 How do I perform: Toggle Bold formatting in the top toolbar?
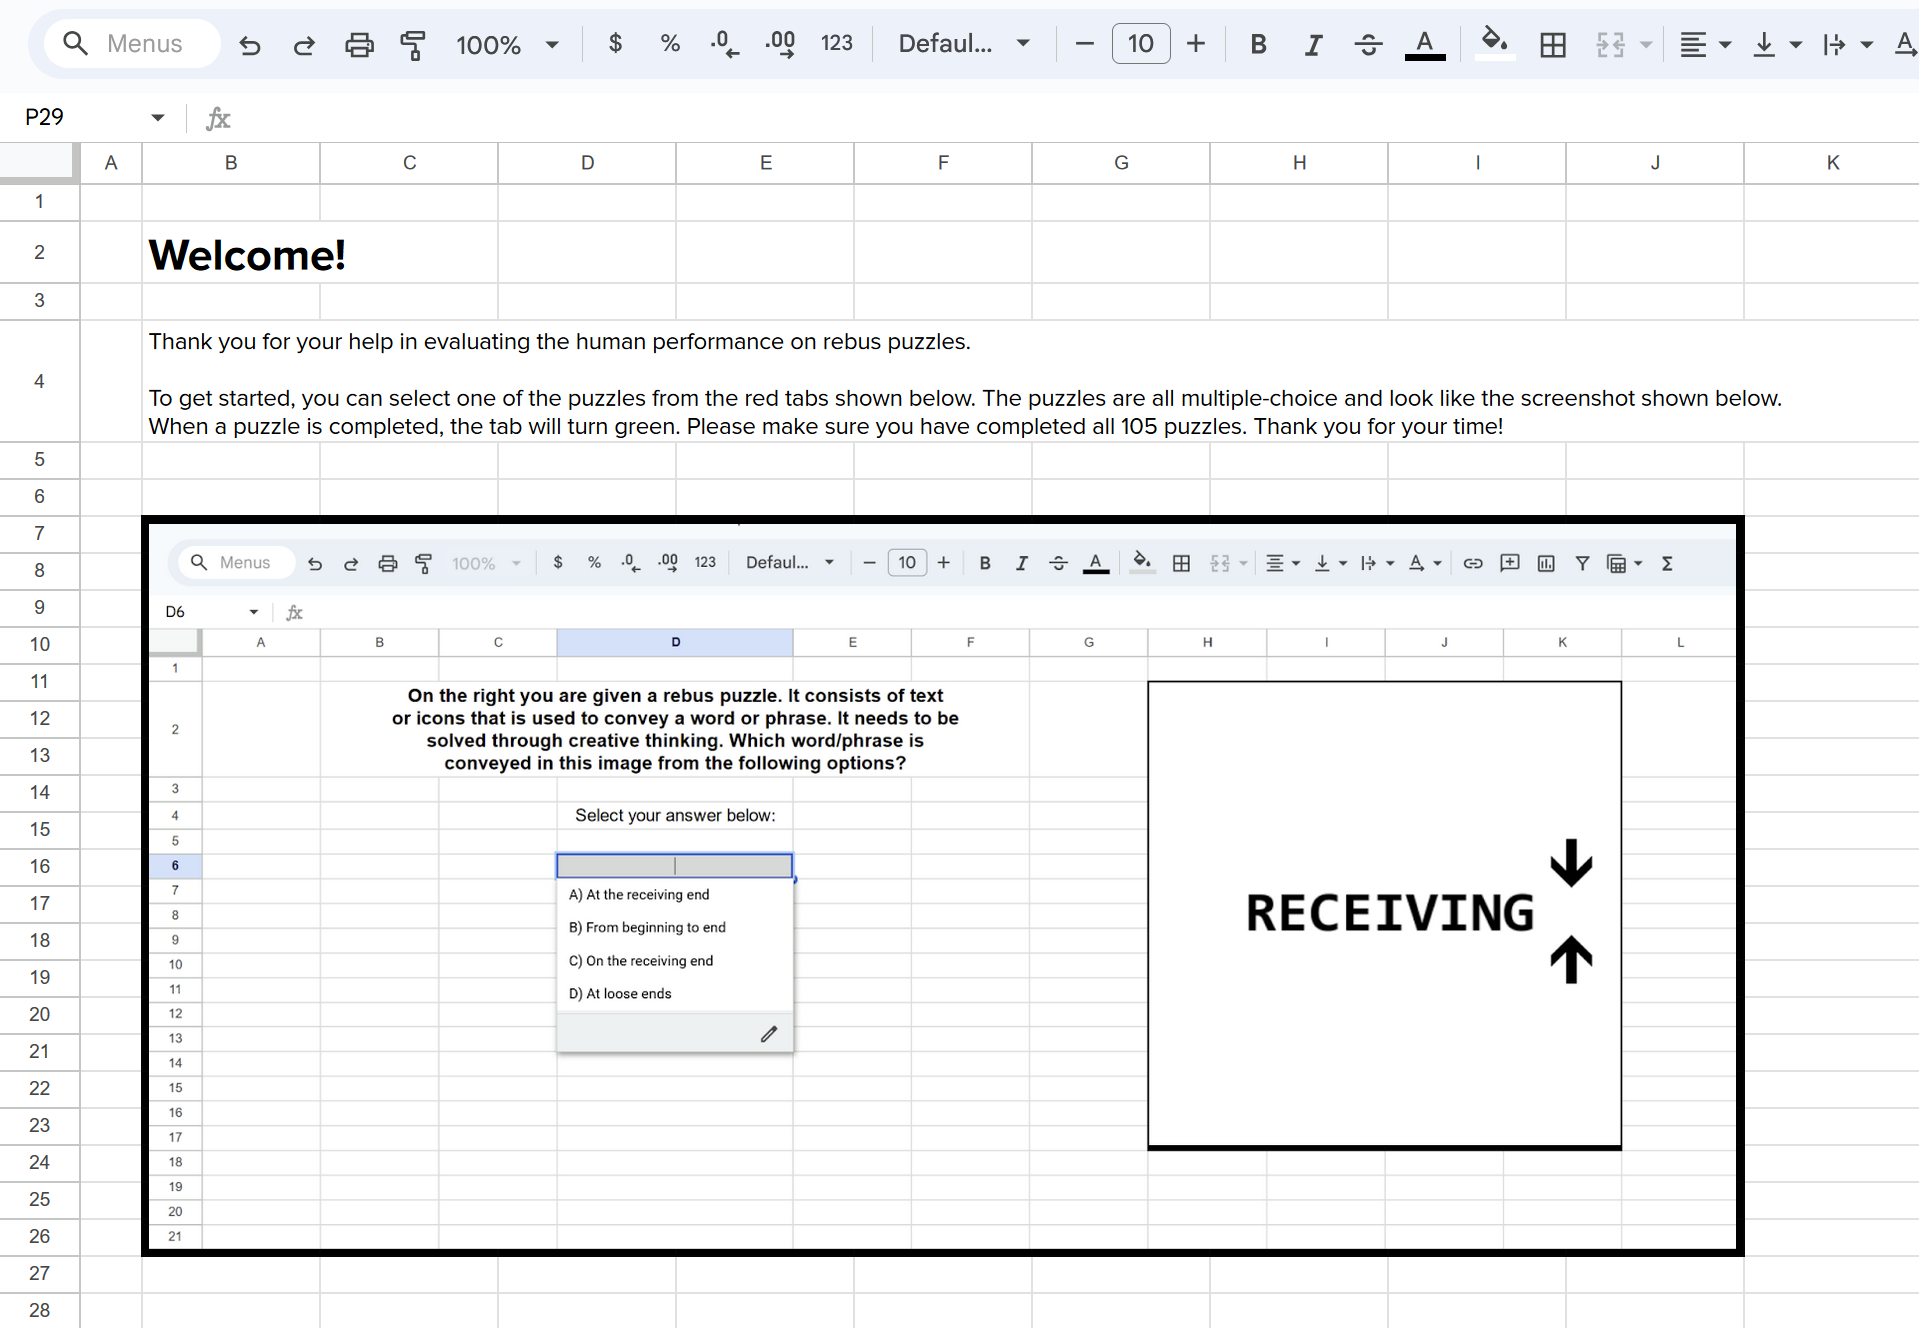[1258, 44]
